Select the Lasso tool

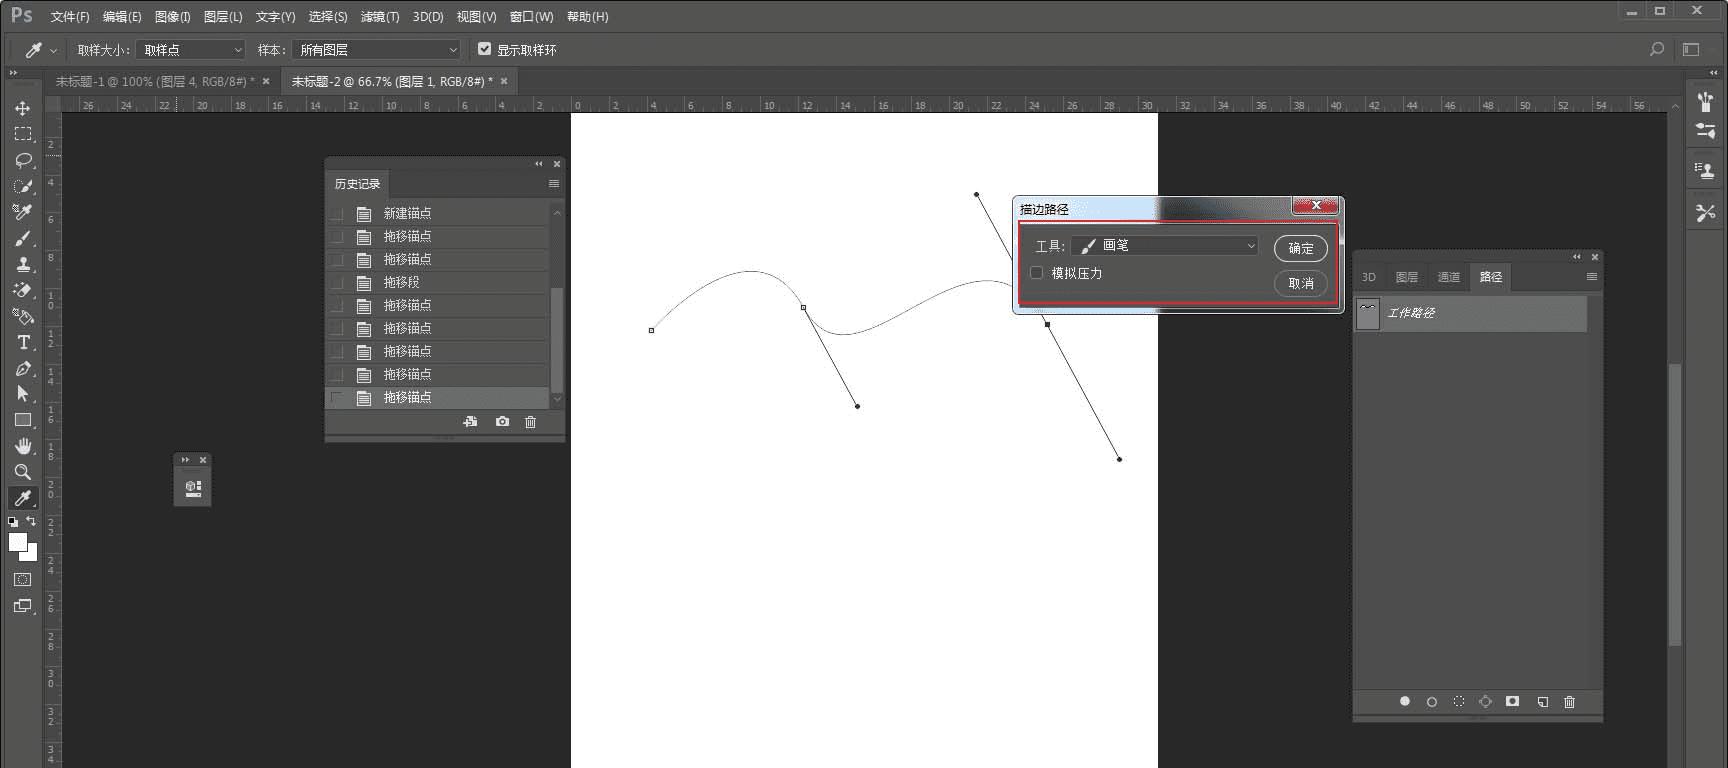[23, 160]
